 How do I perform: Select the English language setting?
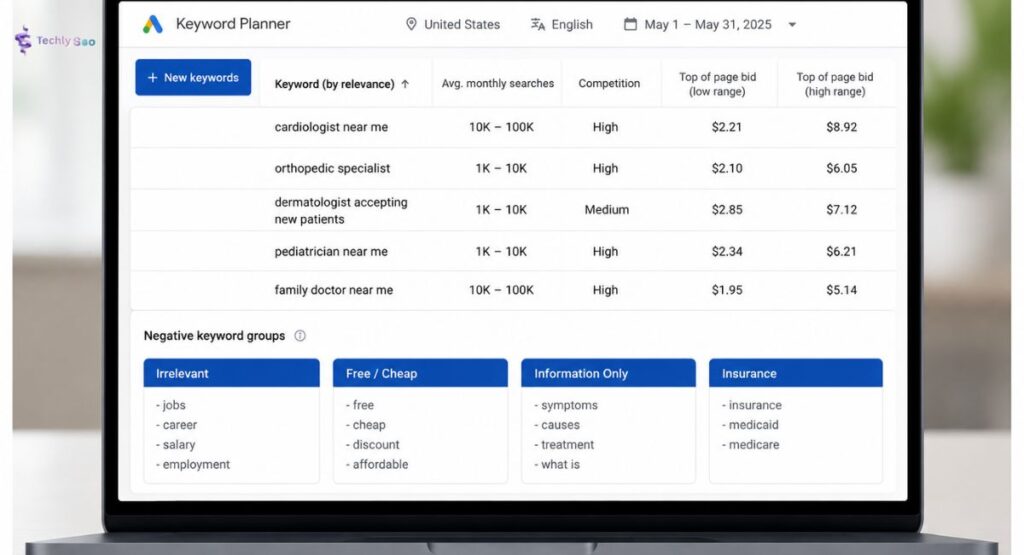572,24
